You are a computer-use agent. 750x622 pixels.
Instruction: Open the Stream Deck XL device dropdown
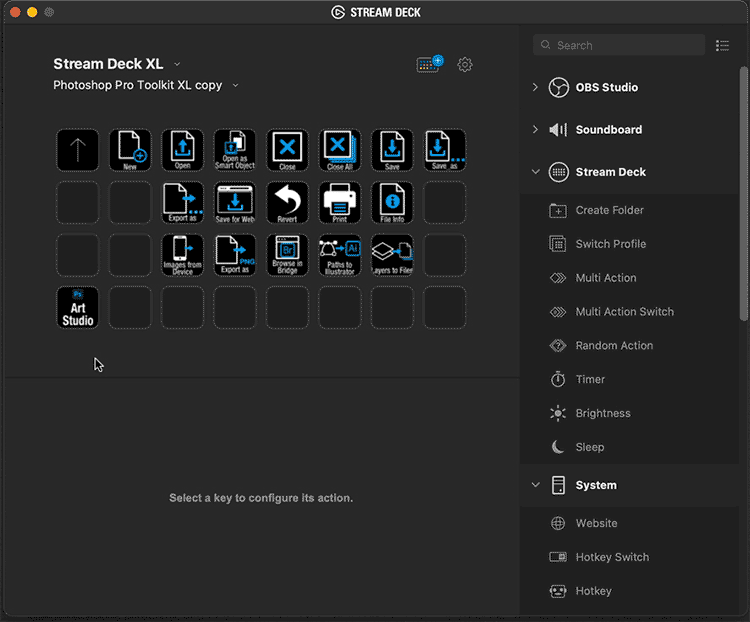coord(177,64)
